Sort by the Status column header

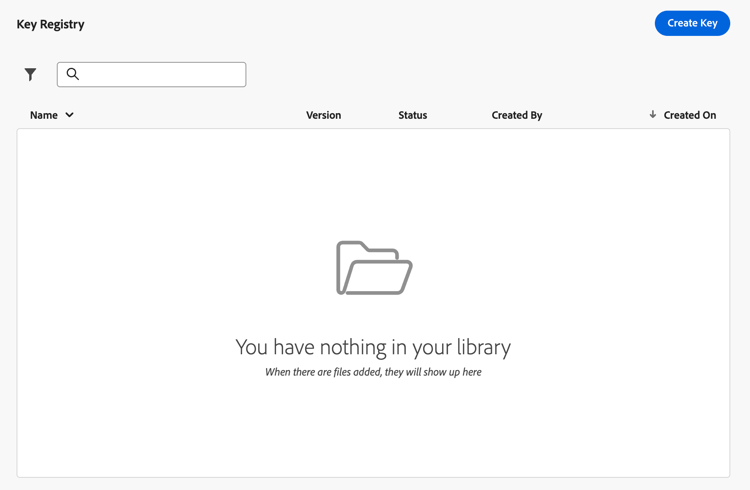pos(413,115)
